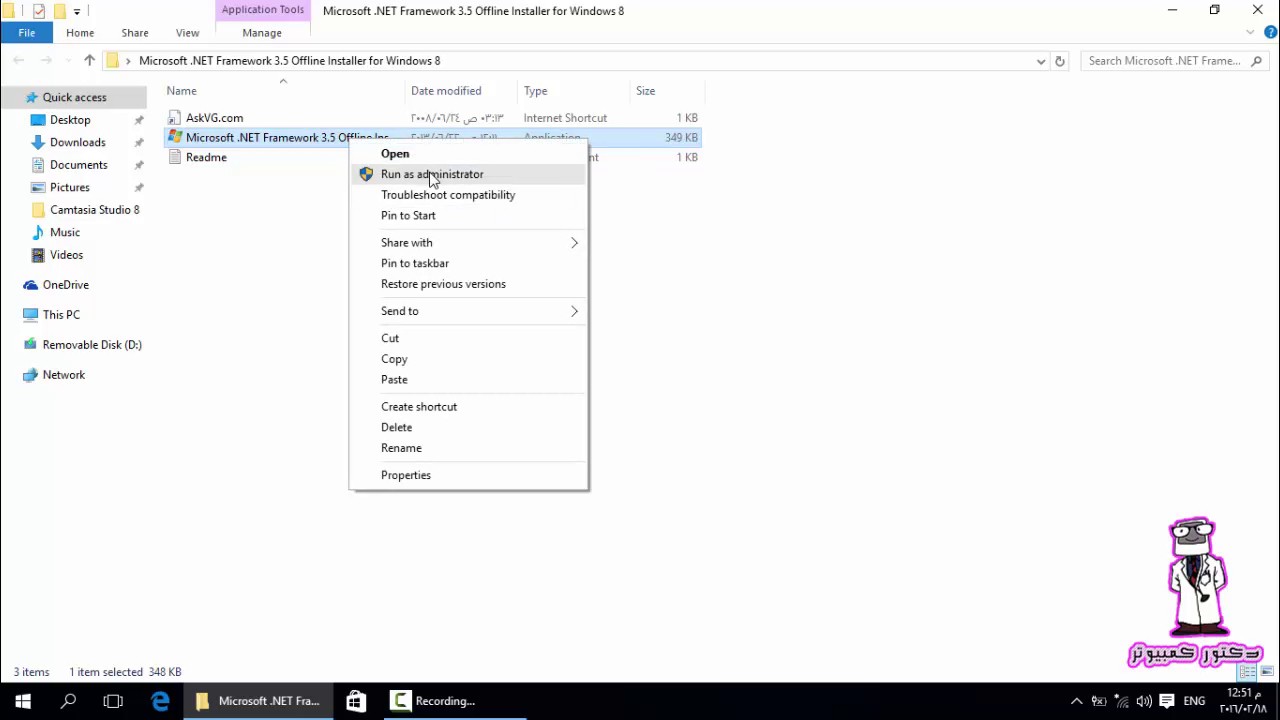Select OneDrive in the navigation pane
The height and width of the screenshot is (720, 1280).
coord(65,285)
